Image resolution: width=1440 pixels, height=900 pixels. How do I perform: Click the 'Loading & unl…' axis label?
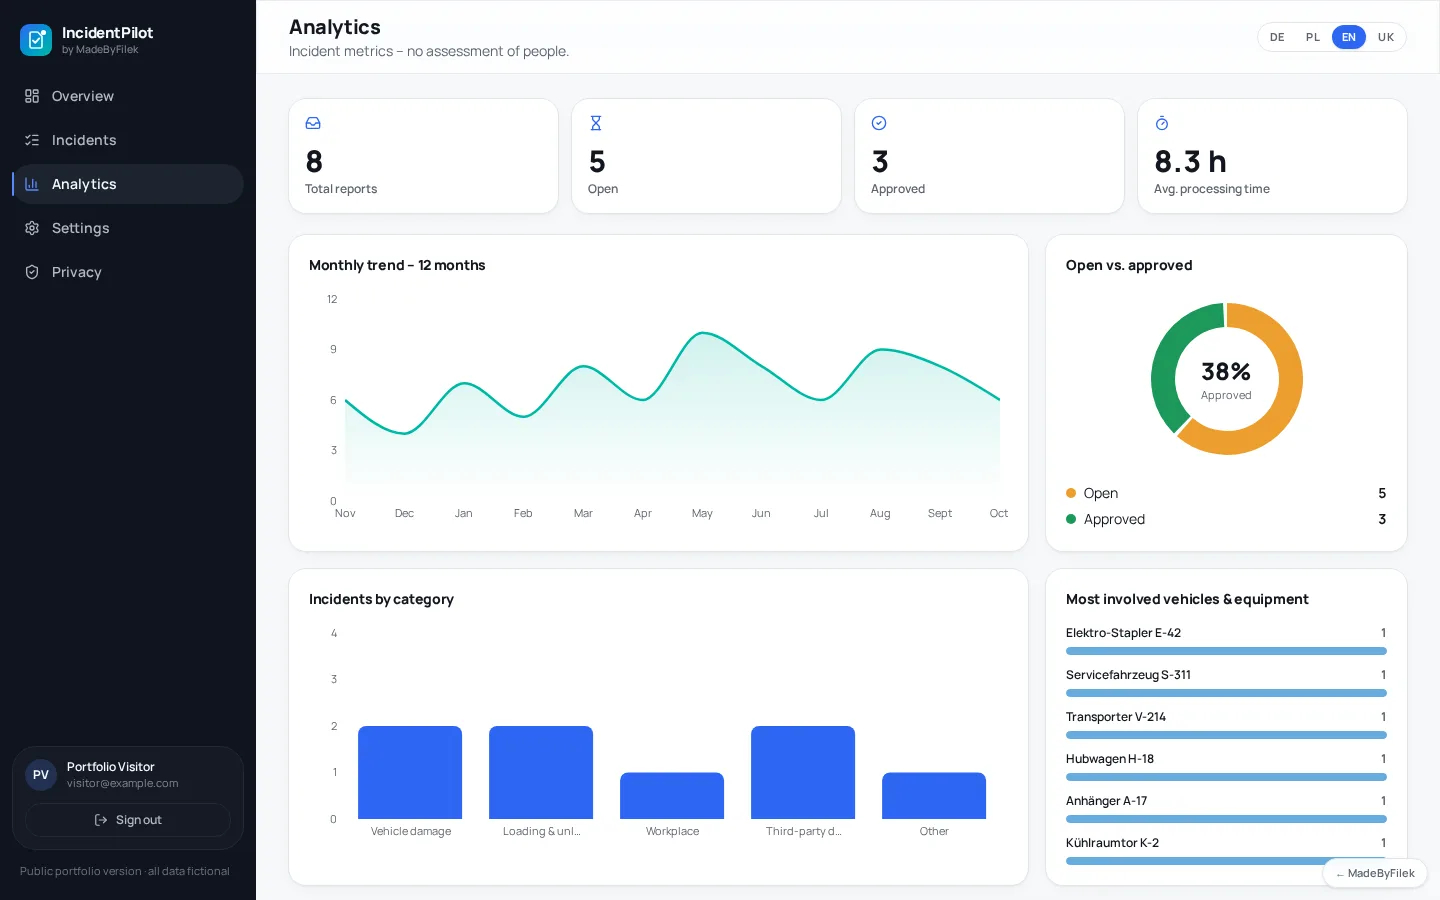(541, 831)
